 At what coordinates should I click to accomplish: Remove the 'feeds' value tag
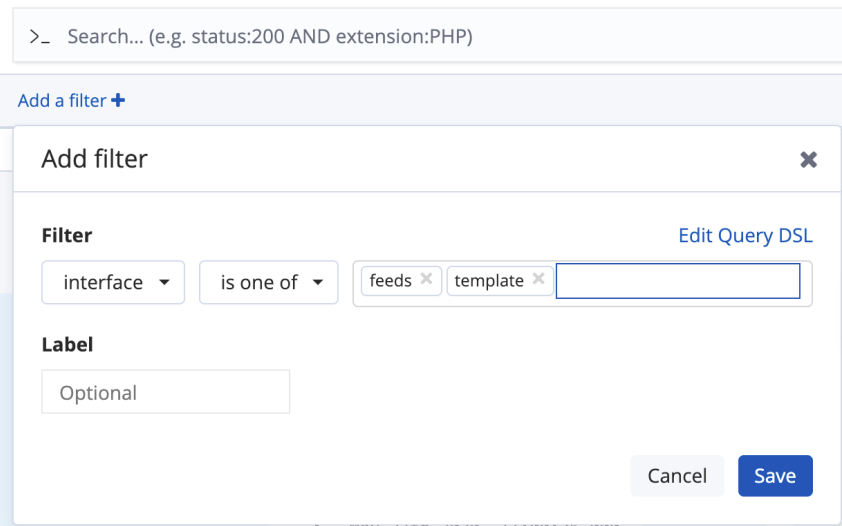426,280
